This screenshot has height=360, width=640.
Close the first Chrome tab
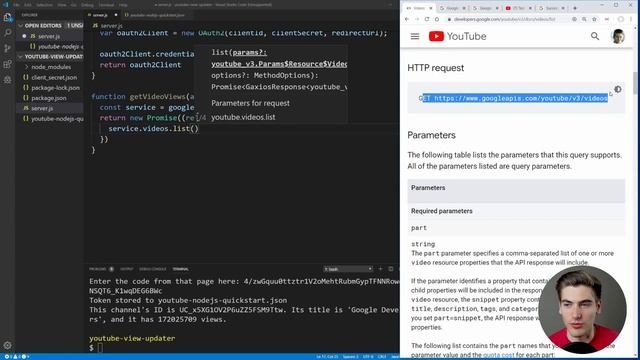[431, 8]
